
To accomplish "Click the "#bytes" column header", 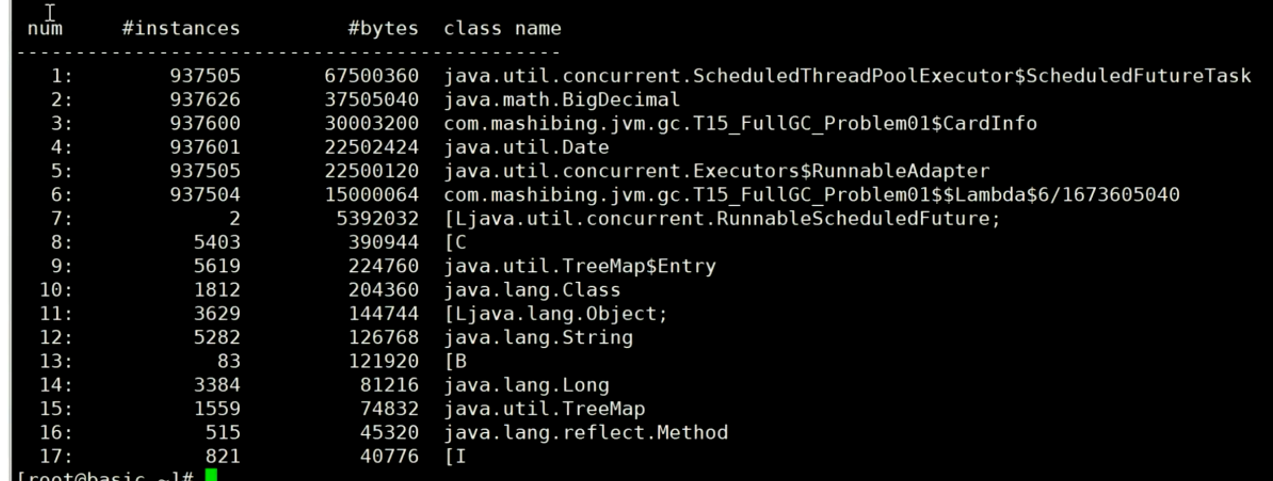I will point(383,29).
